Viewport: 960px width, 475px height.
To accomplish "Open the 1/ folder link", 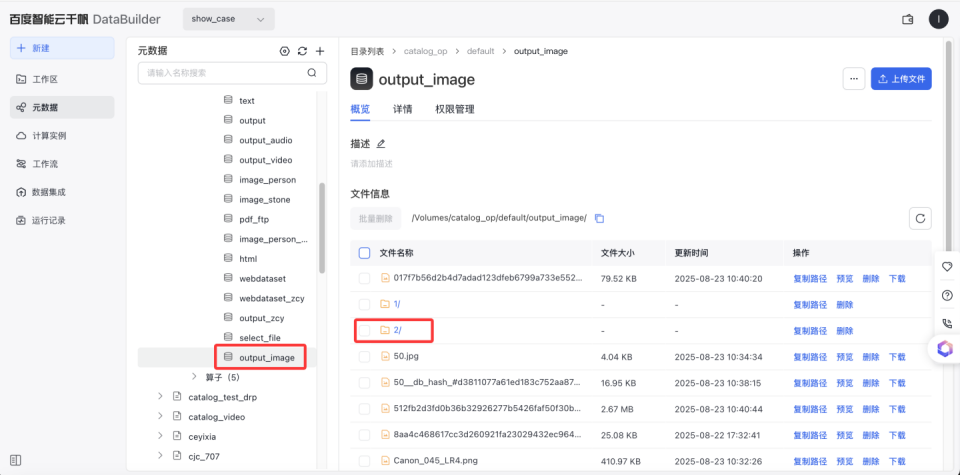I will (x=397, y=304).
